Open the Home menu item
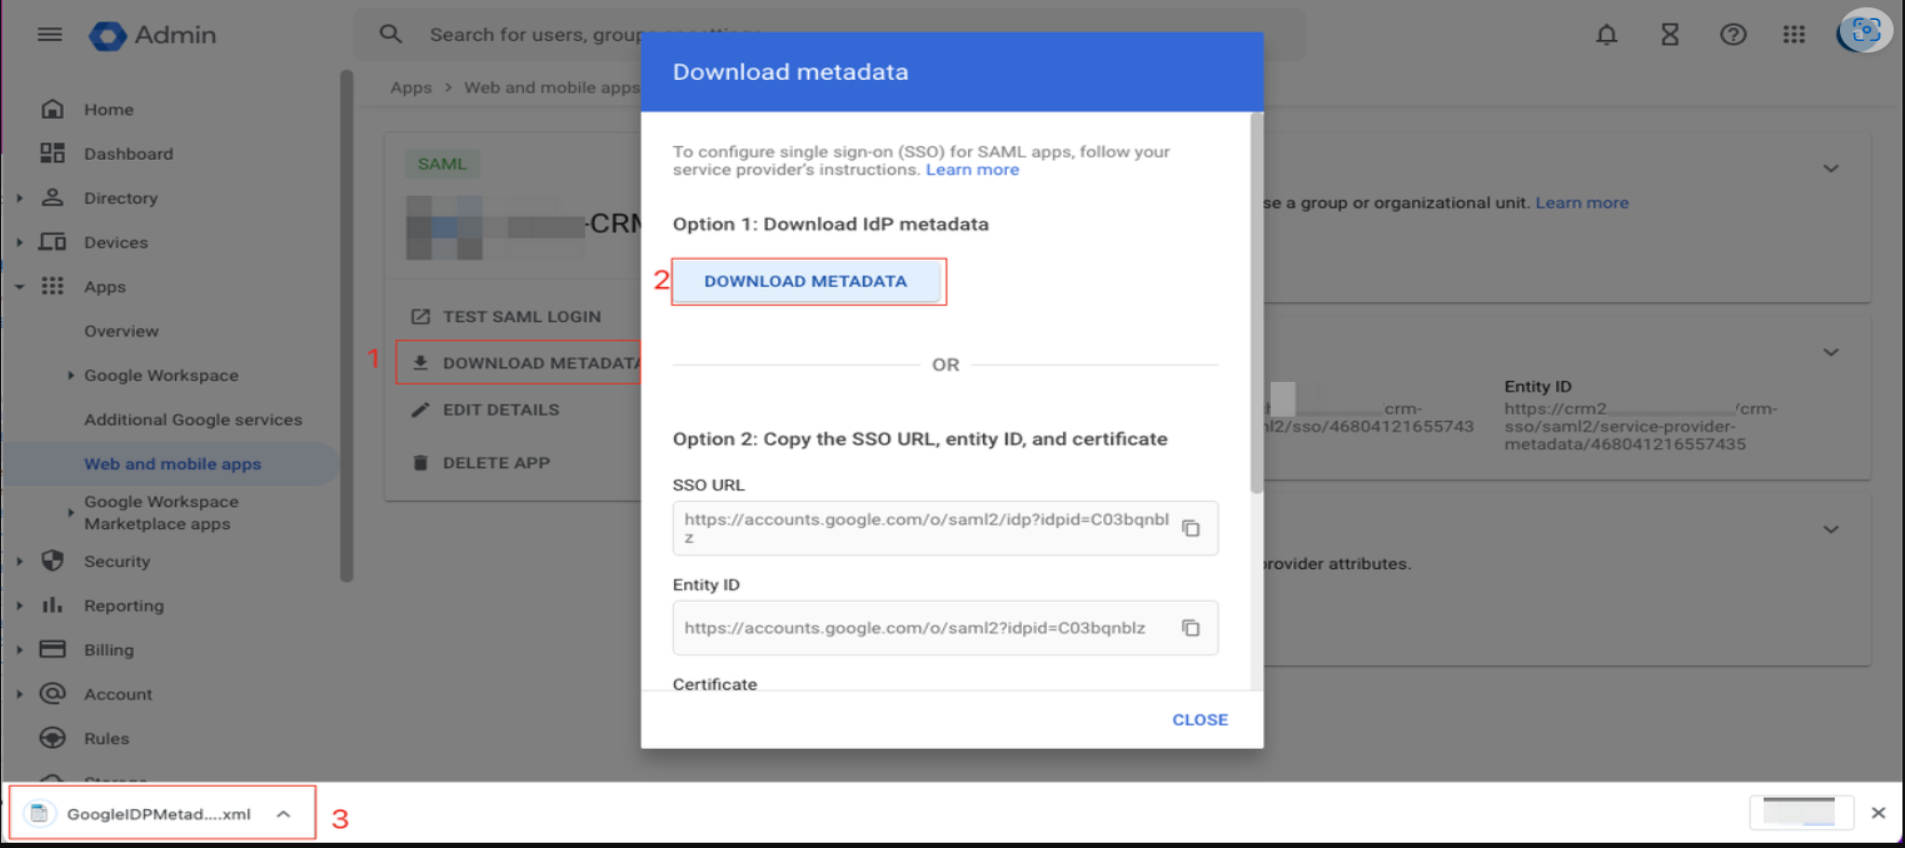 (x=109, y=110)
